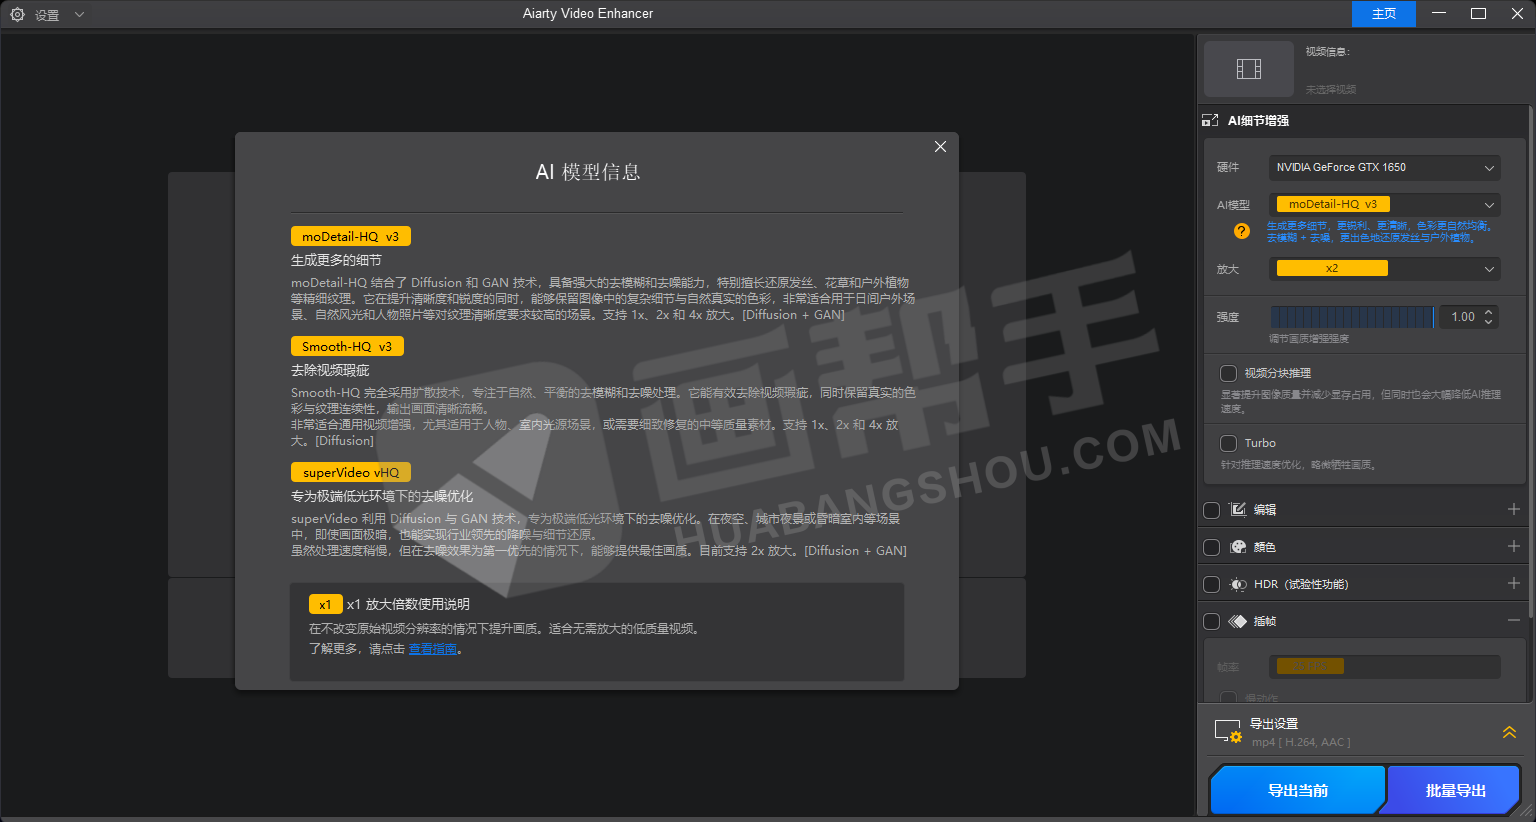The width and height of the screenshot is (1536, 822).
Task: Close the AI 模型信息 dialog
Action: click(x=940, y=147)
